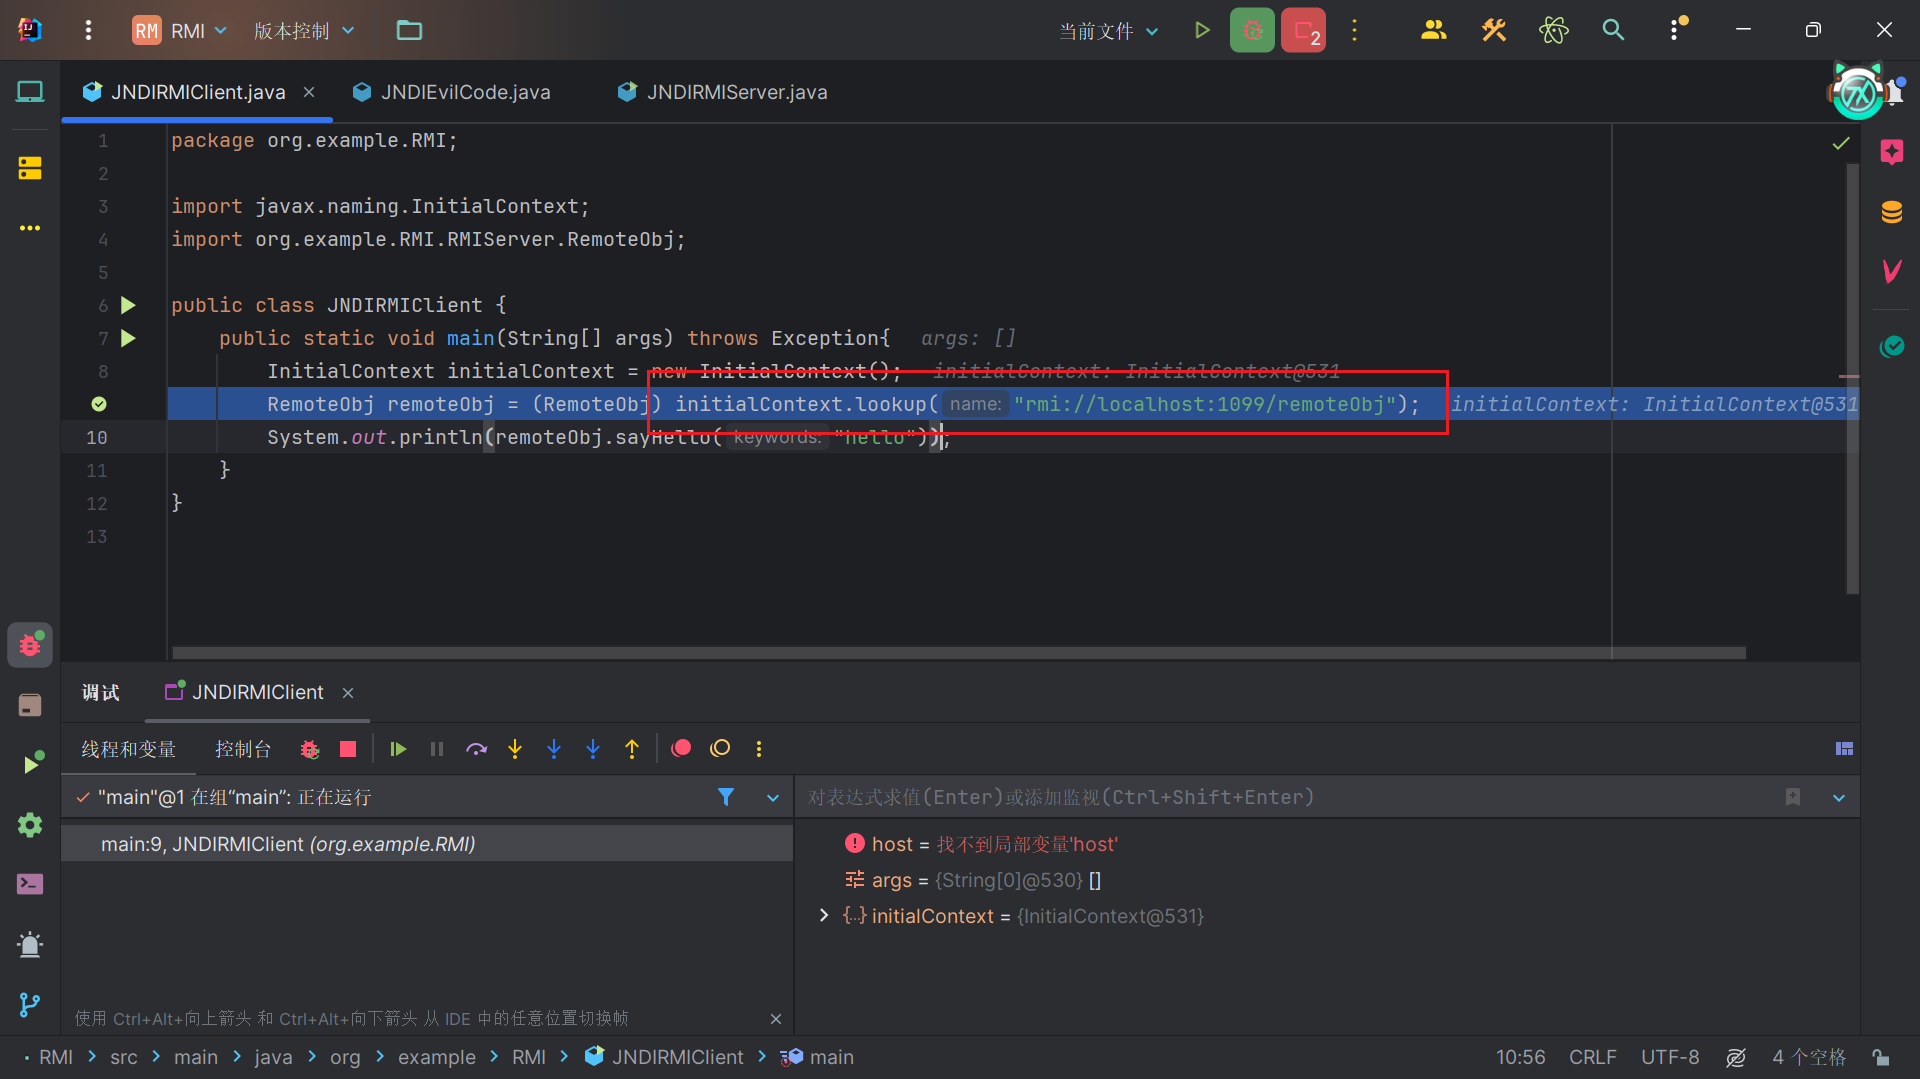
Task: Stop the debug session red square
Action: tap(348, 749)
